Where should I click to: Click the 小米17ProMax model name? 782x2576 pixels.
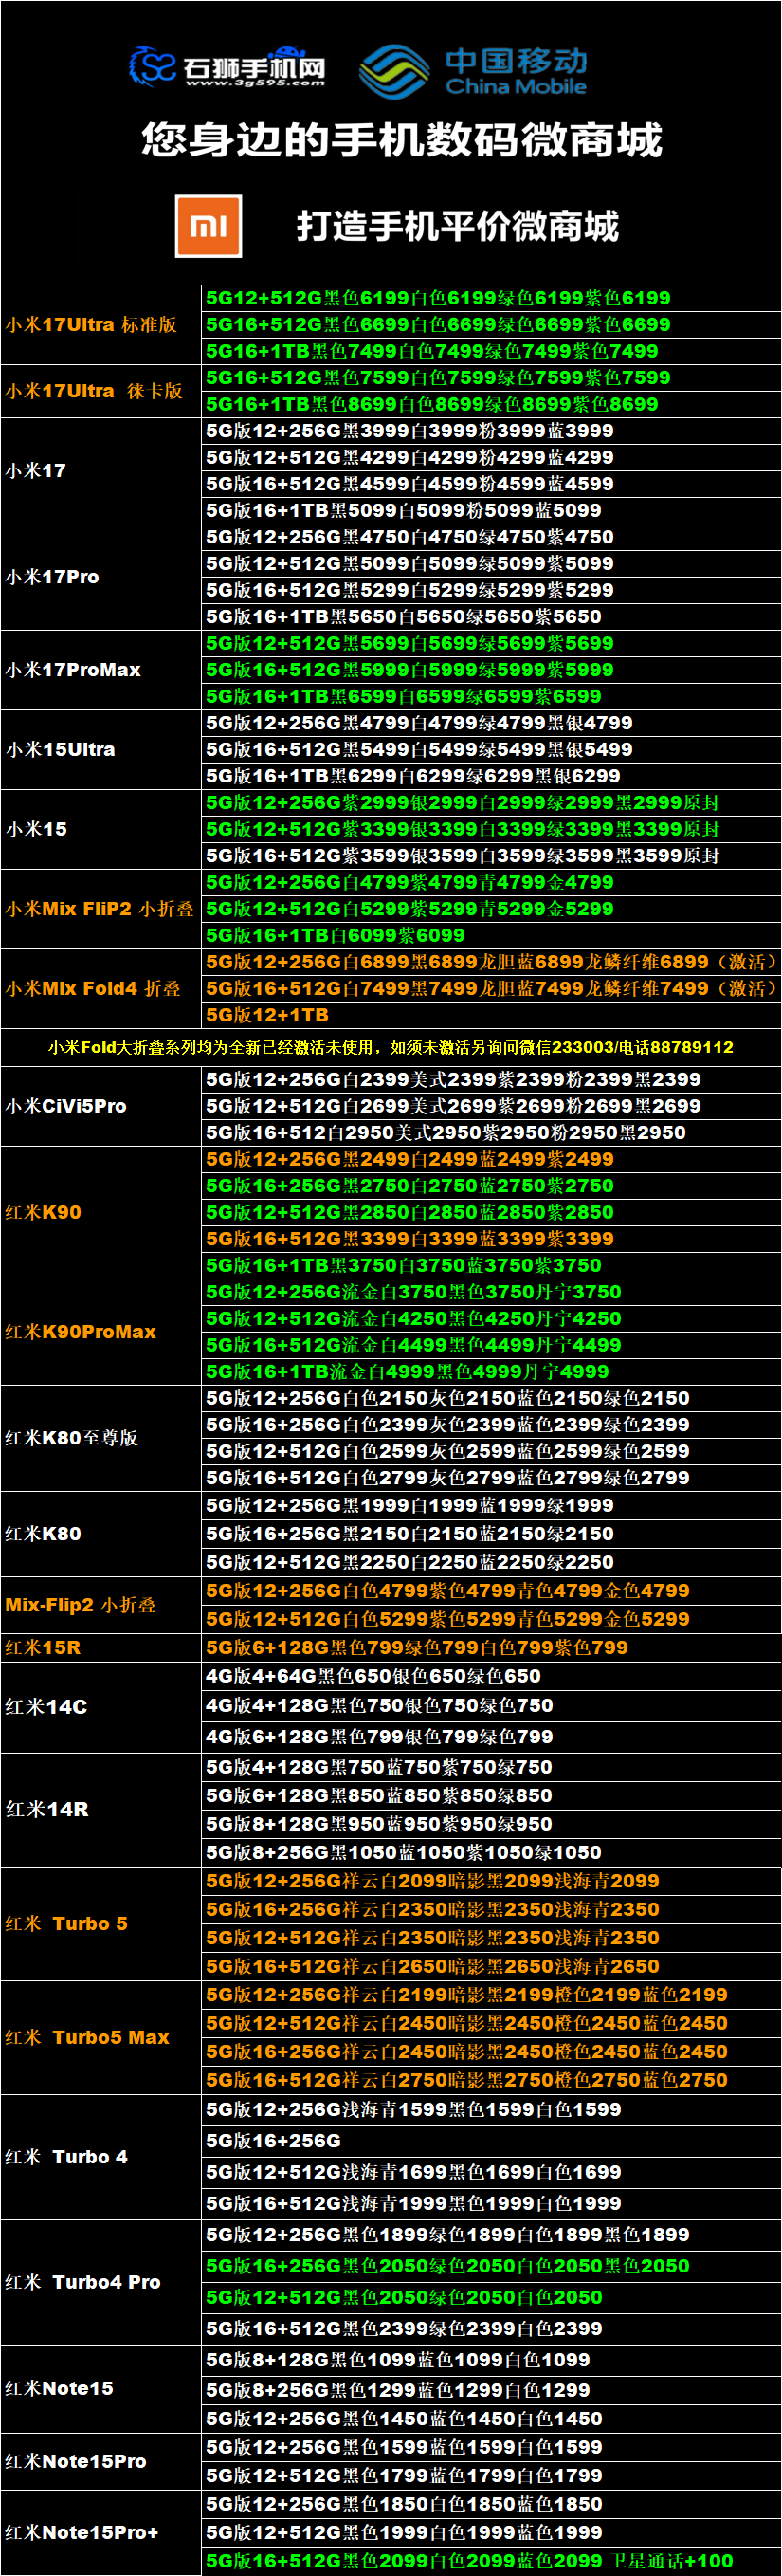pos(73,670)
